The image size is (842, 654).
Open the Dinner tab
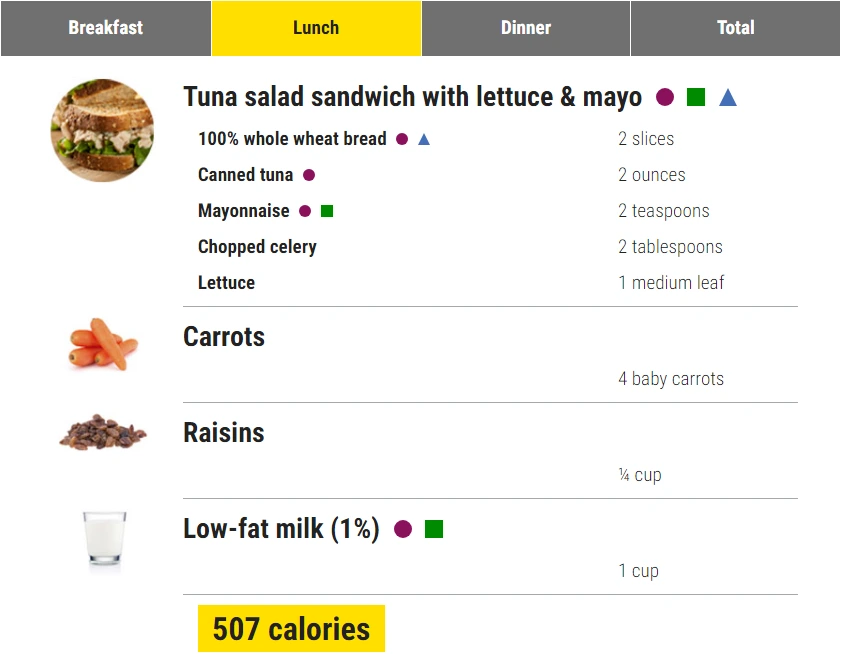pyautogui.click(x=526, y=28)
